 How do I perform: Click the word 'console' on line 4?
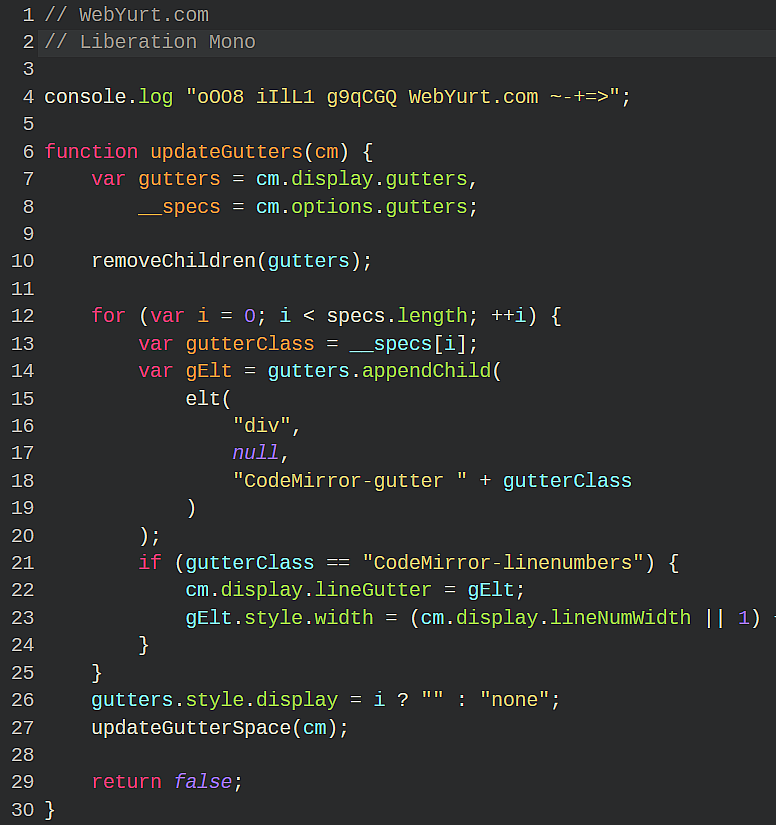(85, 97)
